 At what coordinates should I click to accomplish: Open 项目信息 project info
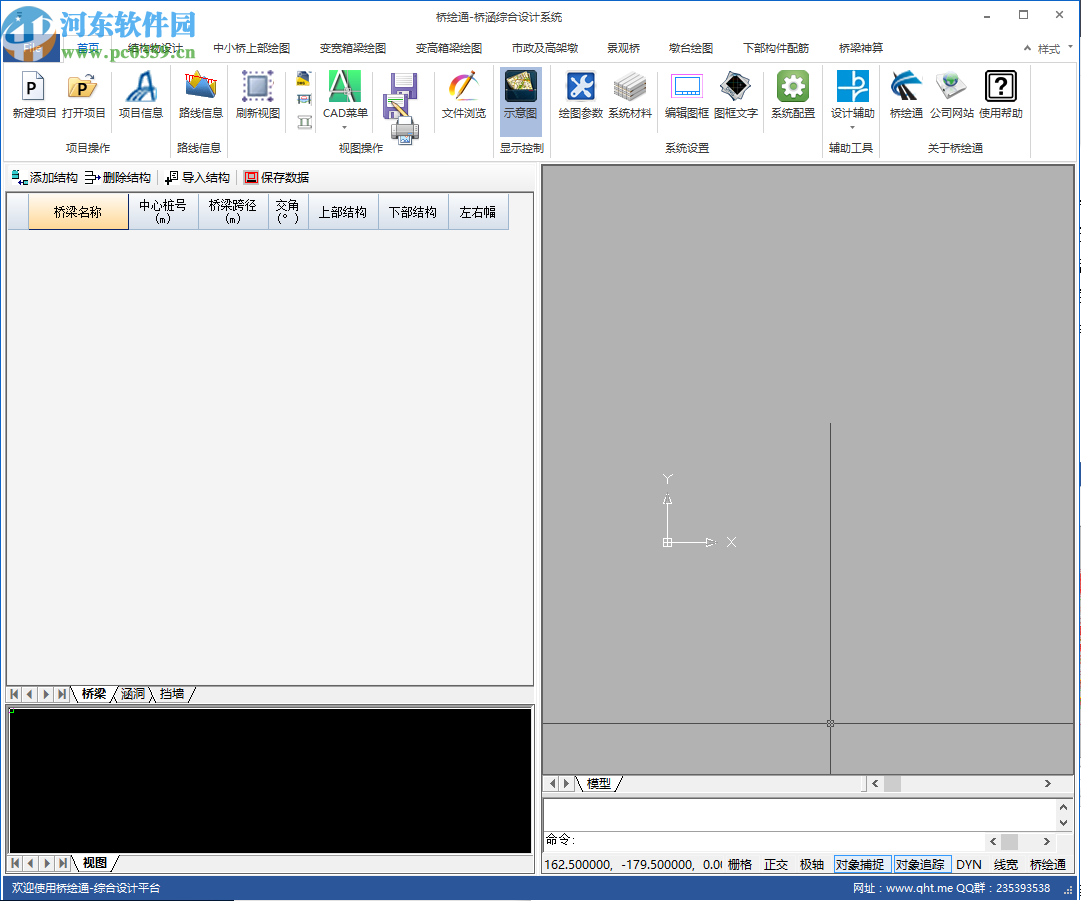click(141, 95)
